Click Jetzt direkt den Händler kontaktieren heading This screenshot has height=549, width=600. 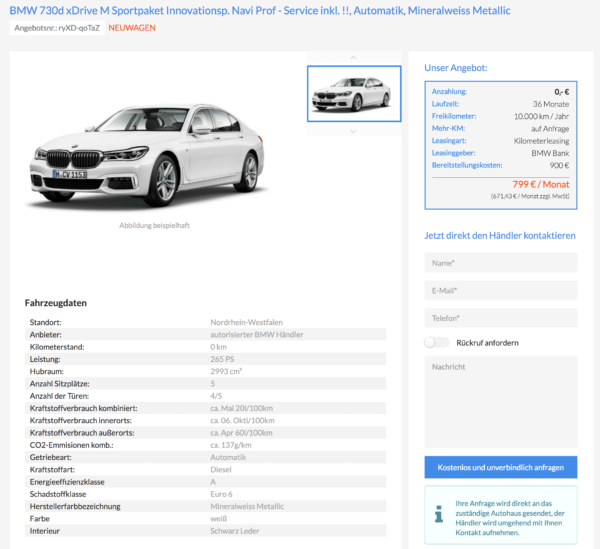[x=500, y=235]
